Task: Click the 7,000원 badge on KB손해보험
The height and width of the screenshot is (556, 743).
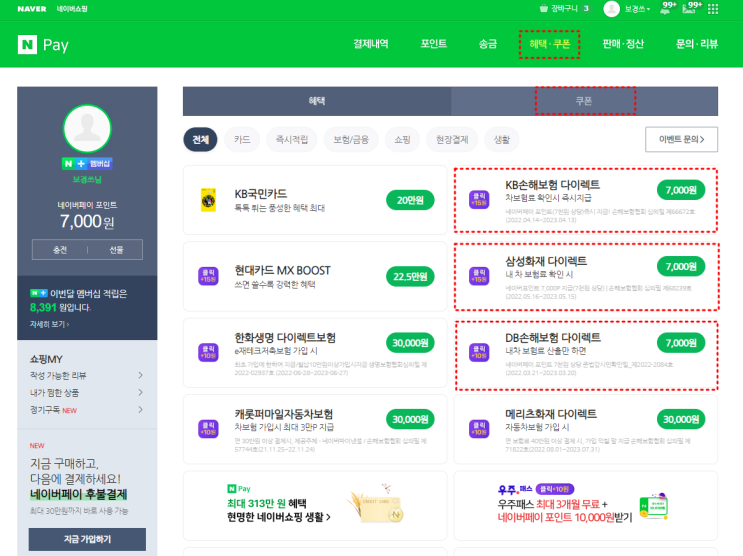Action: tap(681, 190)
